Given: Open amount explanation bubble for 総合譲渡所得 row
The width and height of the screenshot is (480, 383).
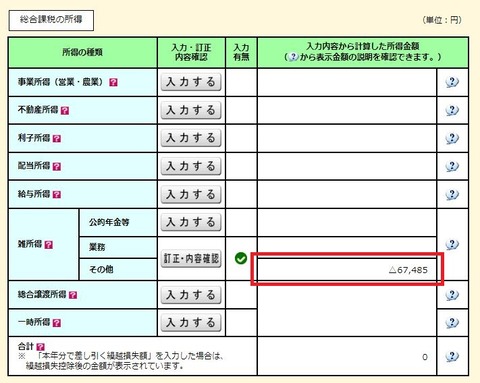Looking at the screenshot, I should click(x=452, y=295).
